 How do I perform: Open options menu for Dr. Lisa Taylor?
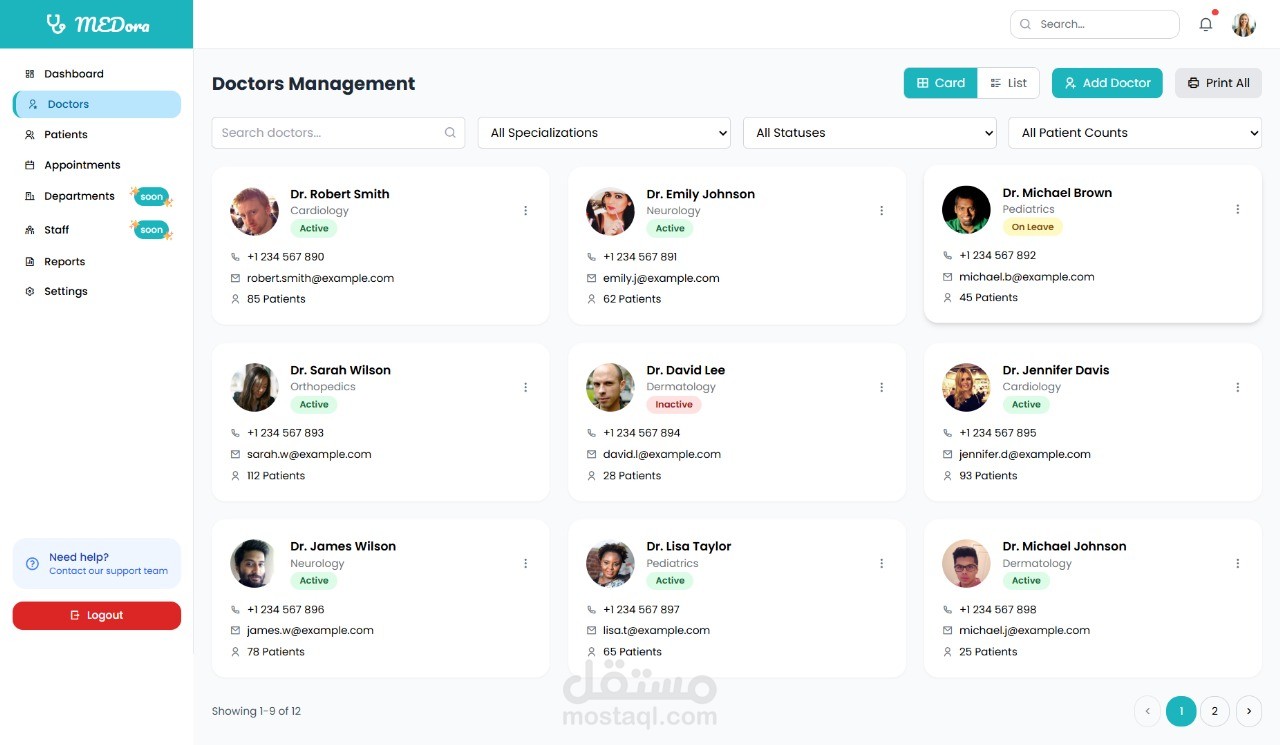[881, 563]
